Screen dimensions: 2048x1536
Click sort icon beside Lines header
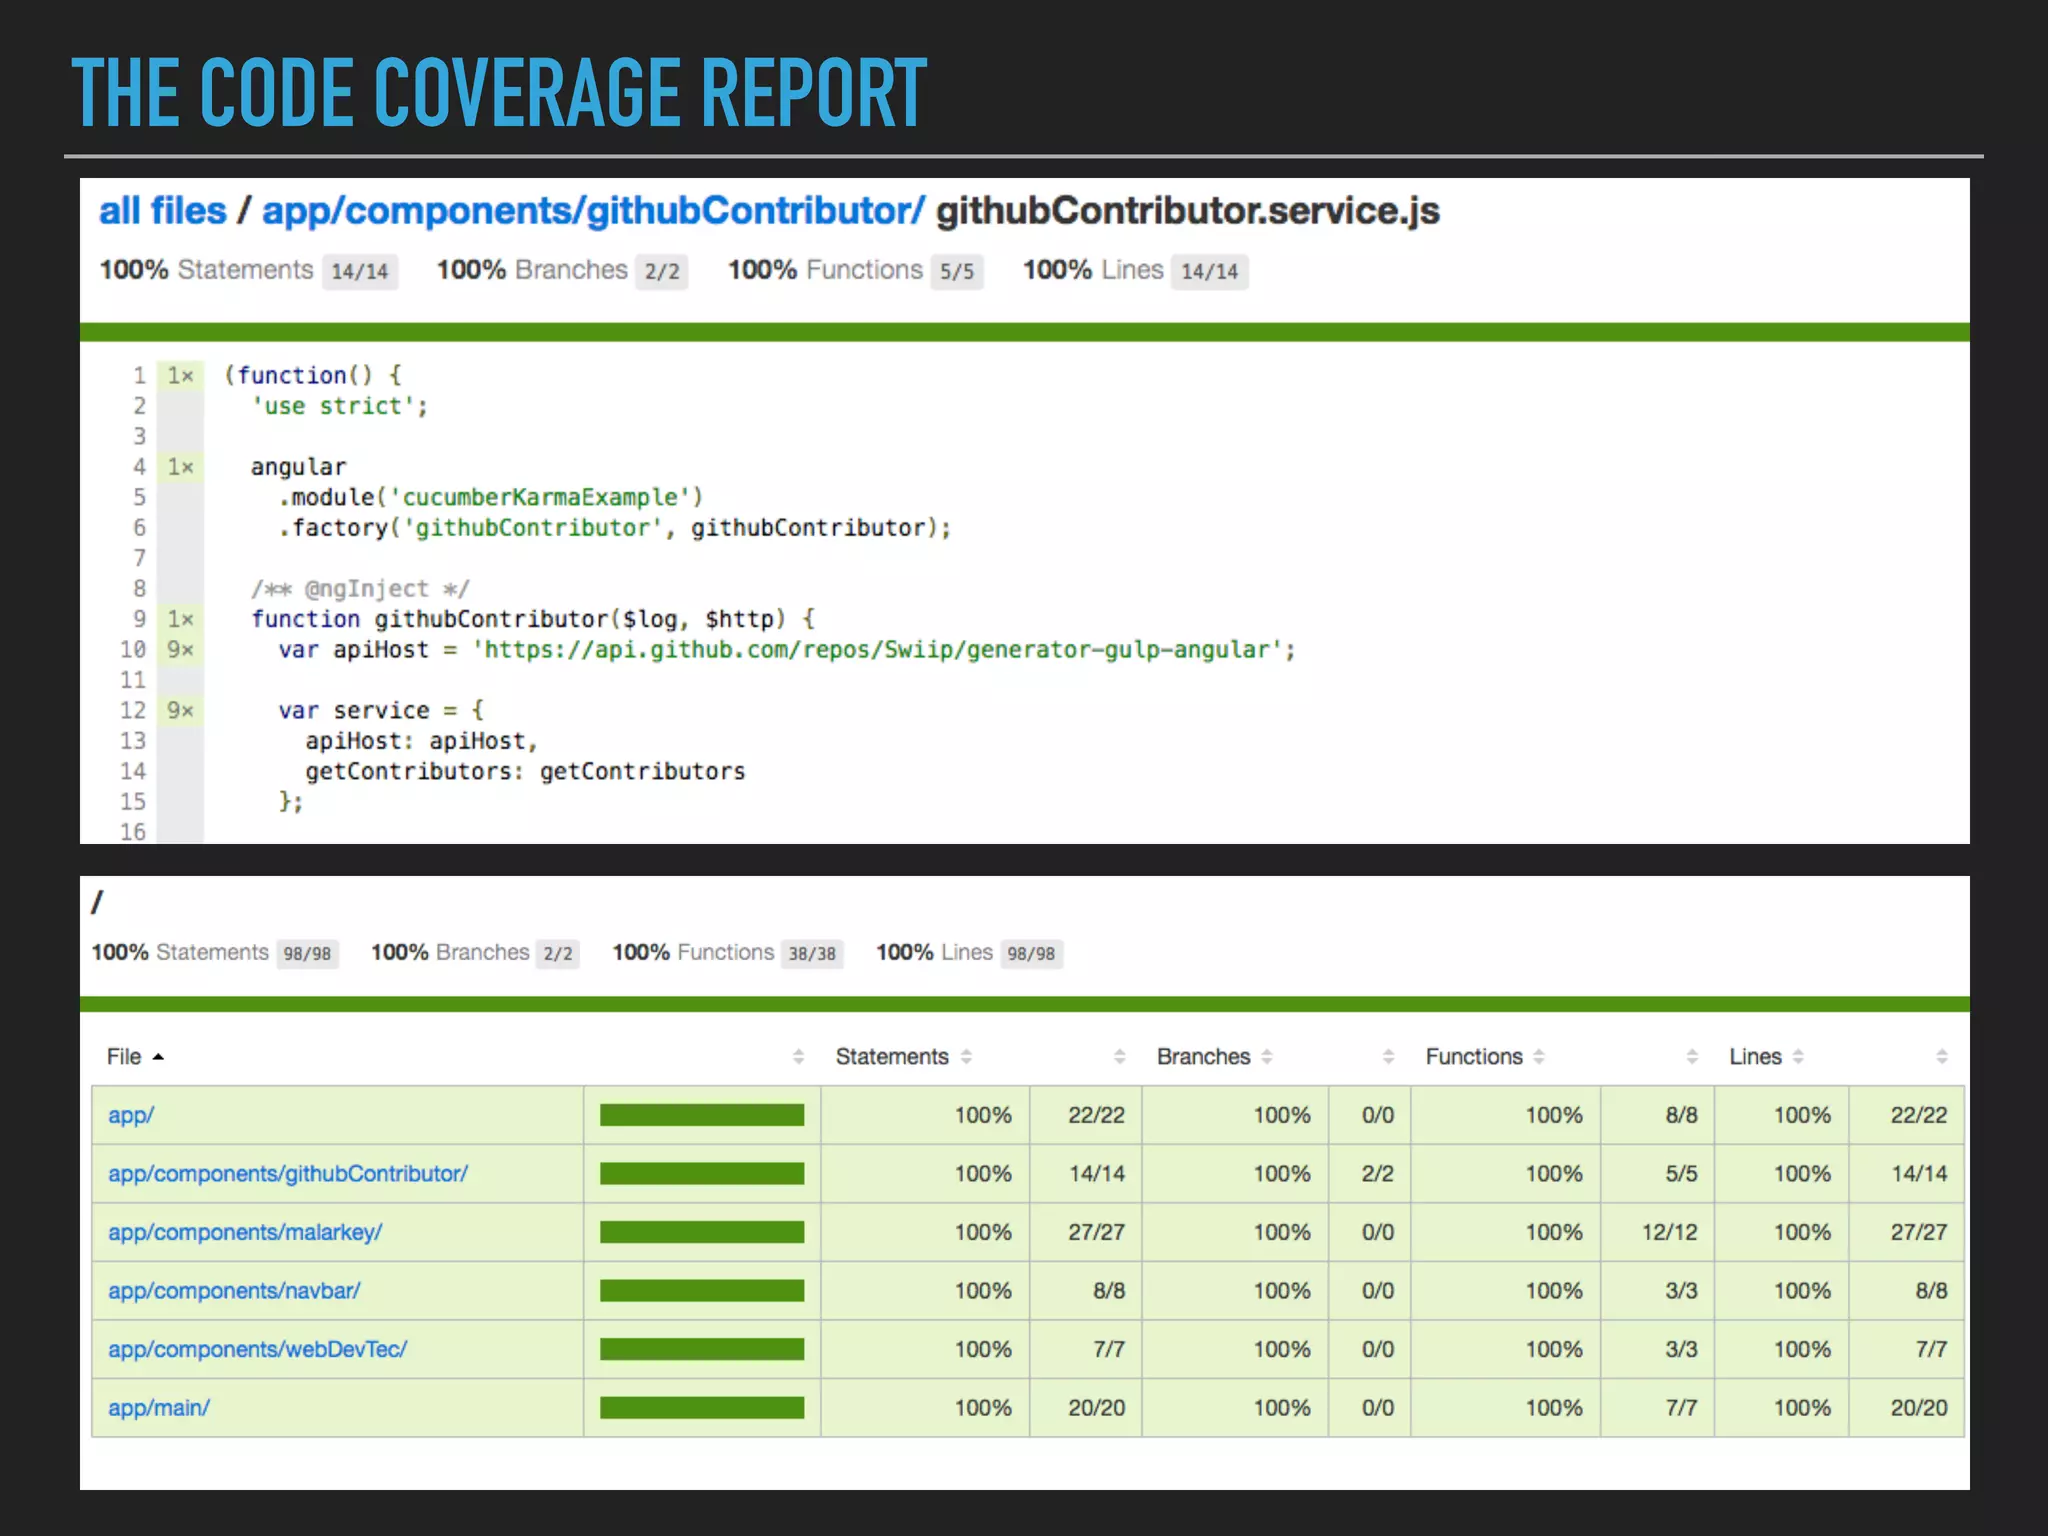click(1798, 1057)
